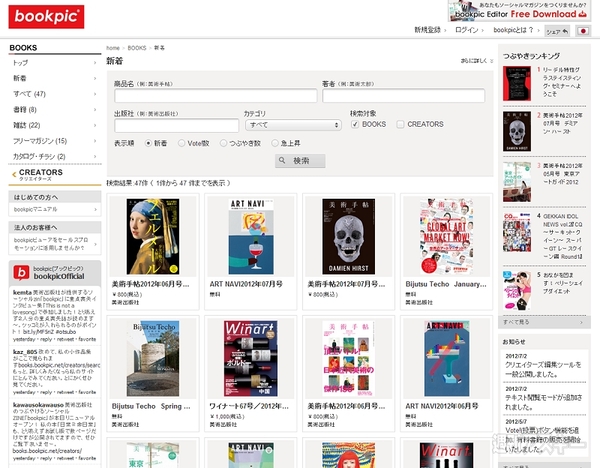
Task: Open the Vermeer 美術手帖 2012年06月号 cover
Action: [153, 236]
